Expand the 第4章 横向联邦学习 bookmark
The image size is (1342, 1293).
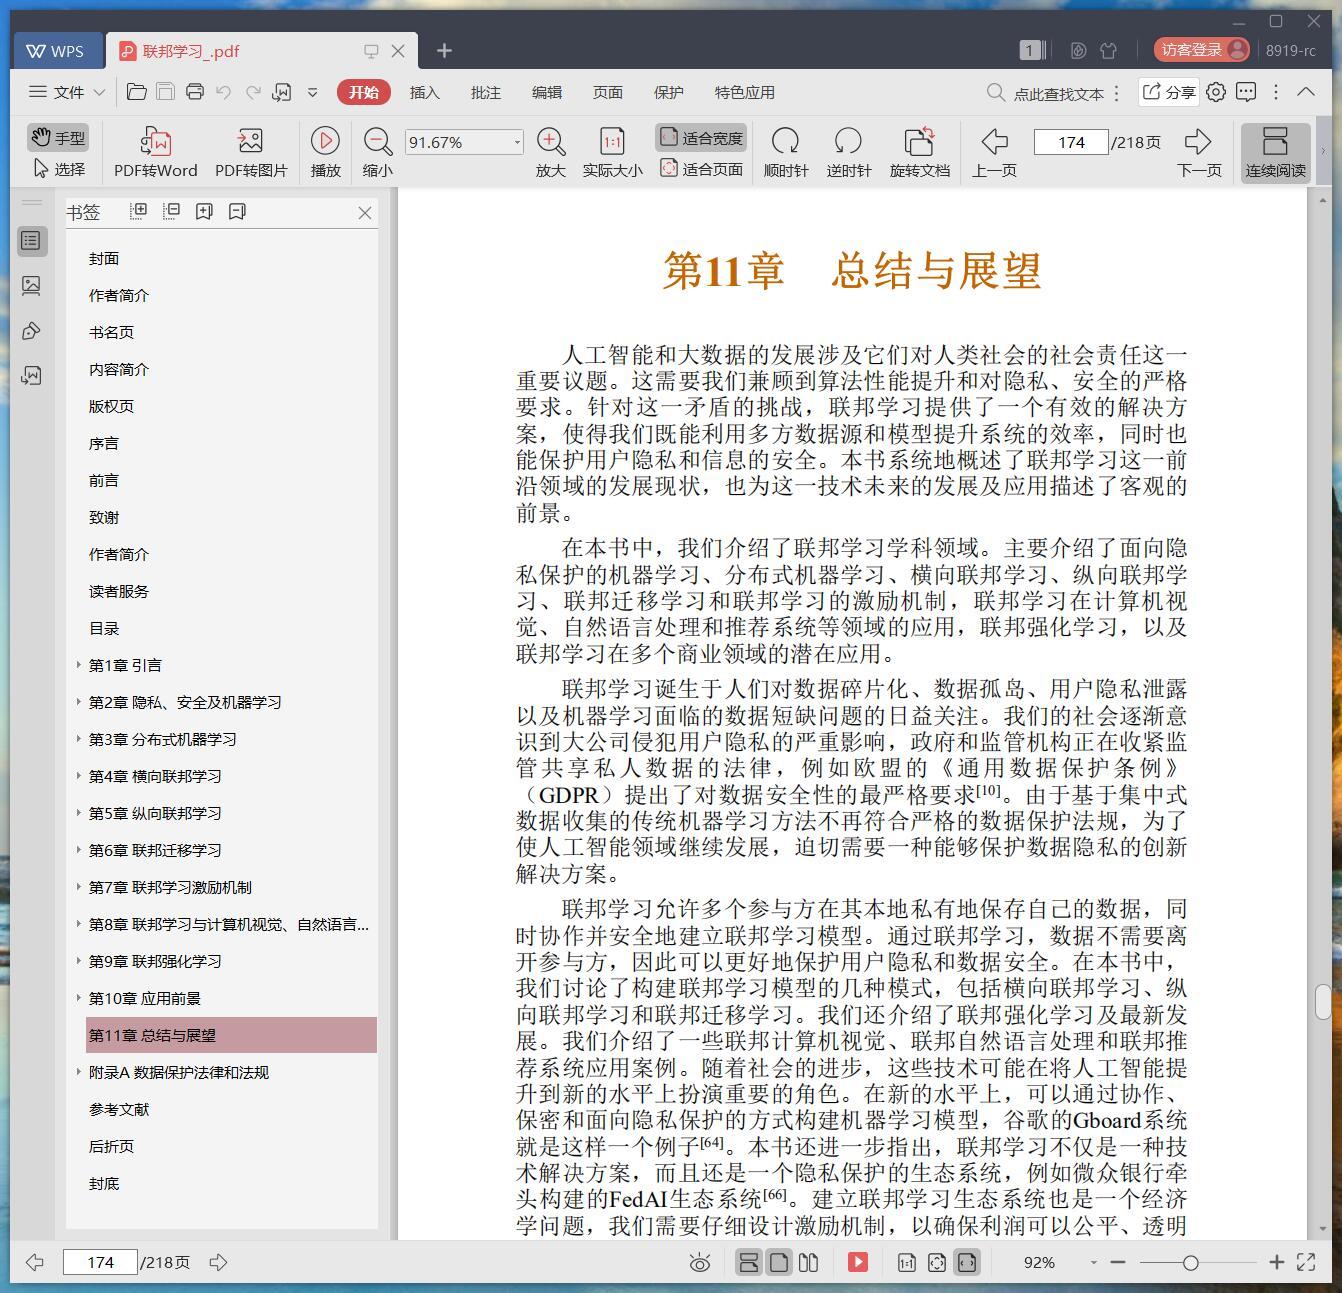pyautogui.click(x=78, y=775)
